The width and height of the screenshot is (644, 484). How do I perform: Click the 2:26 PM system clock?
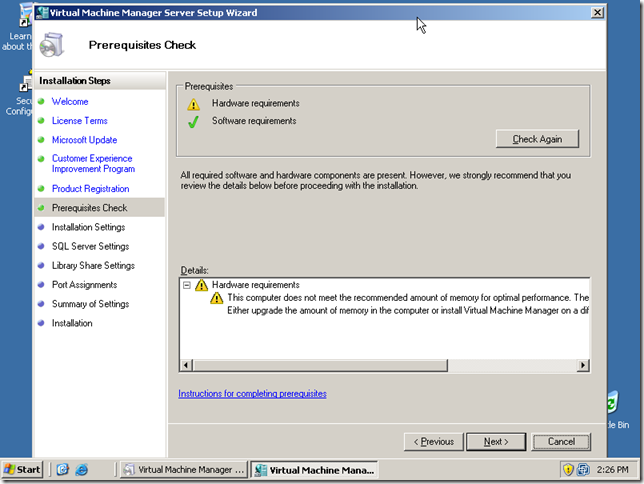click(612, 470)
